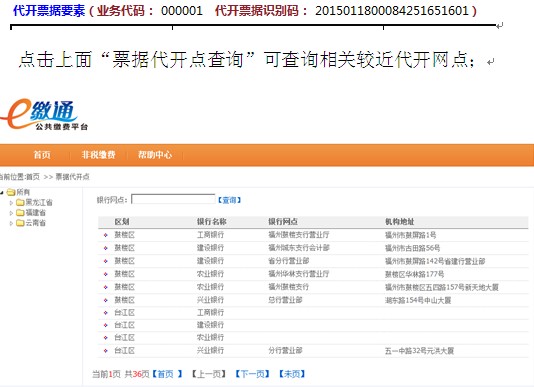This screenshot has width=534, height=387.
Task: Click the 所有 root folder icon
Action: tap(11, 192)
